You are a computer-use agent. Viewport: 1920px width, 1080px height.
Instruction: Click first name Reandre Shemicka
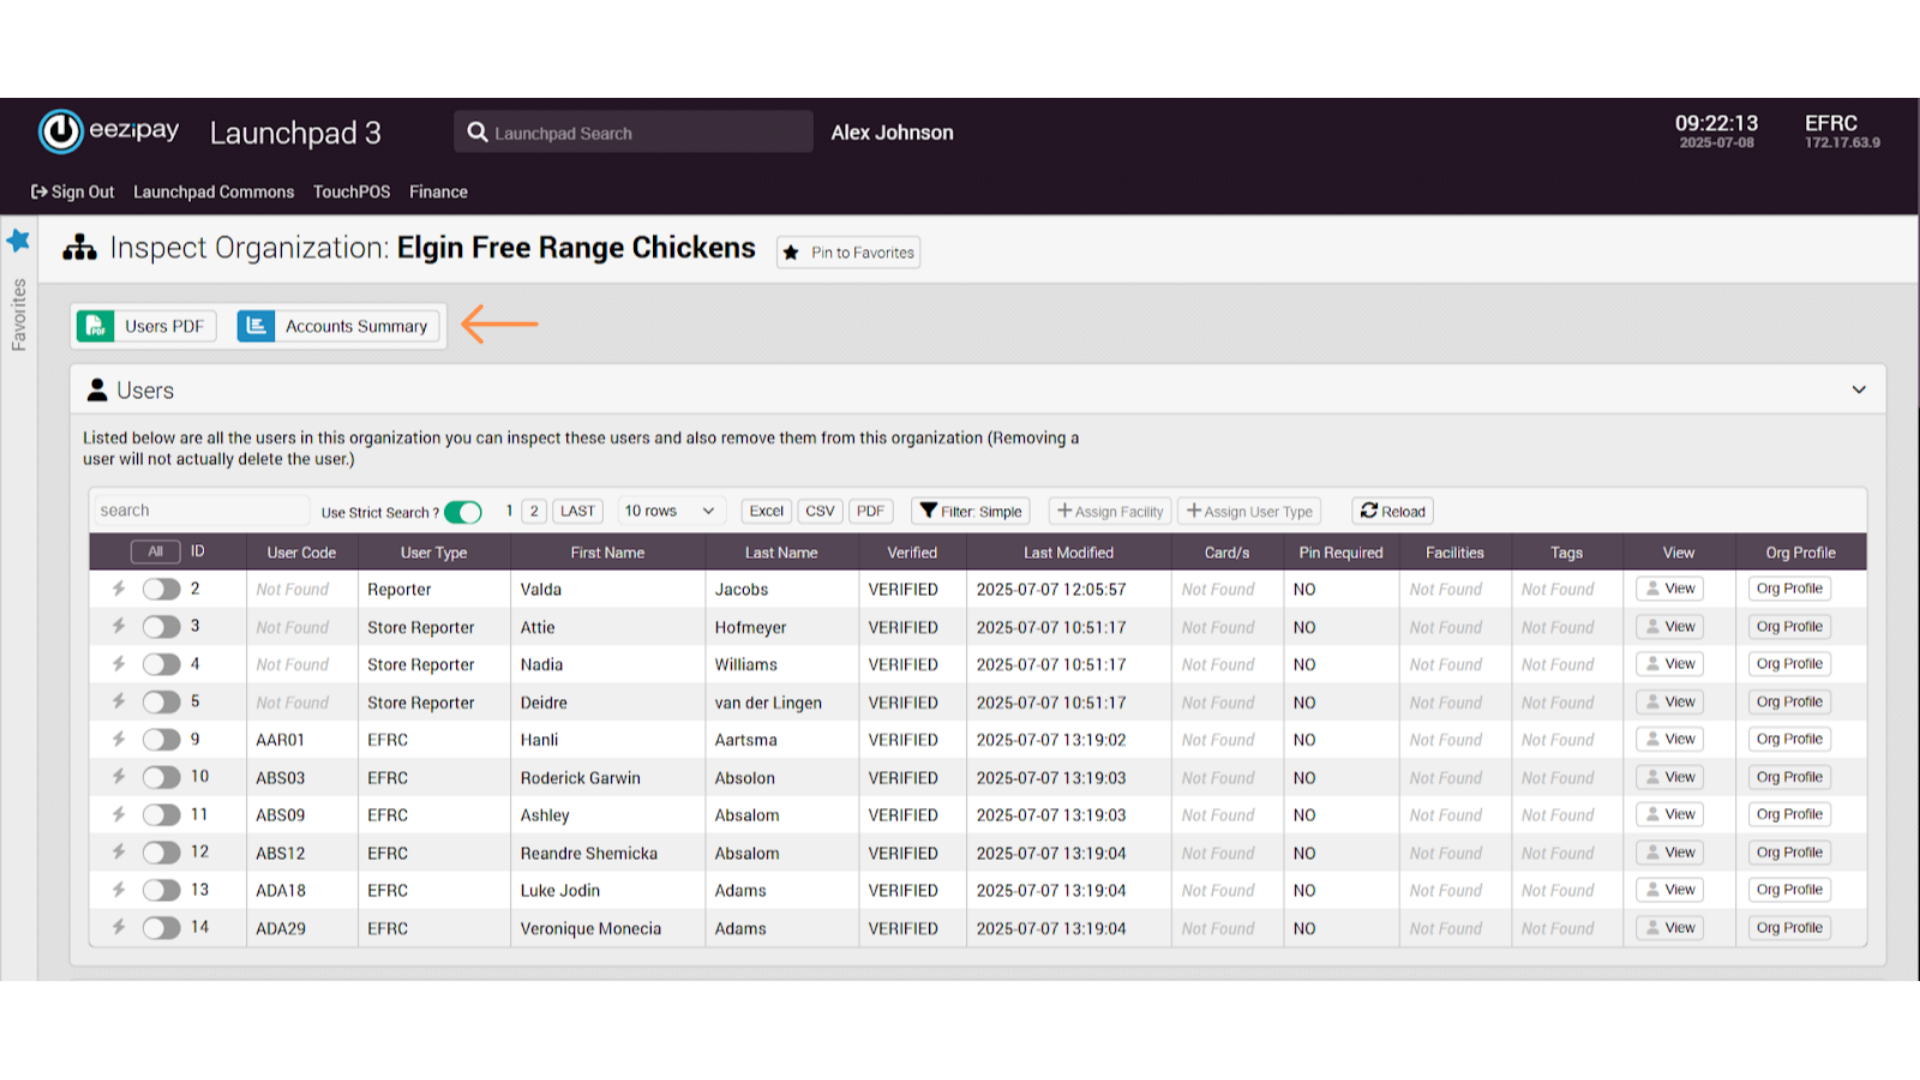589,853
